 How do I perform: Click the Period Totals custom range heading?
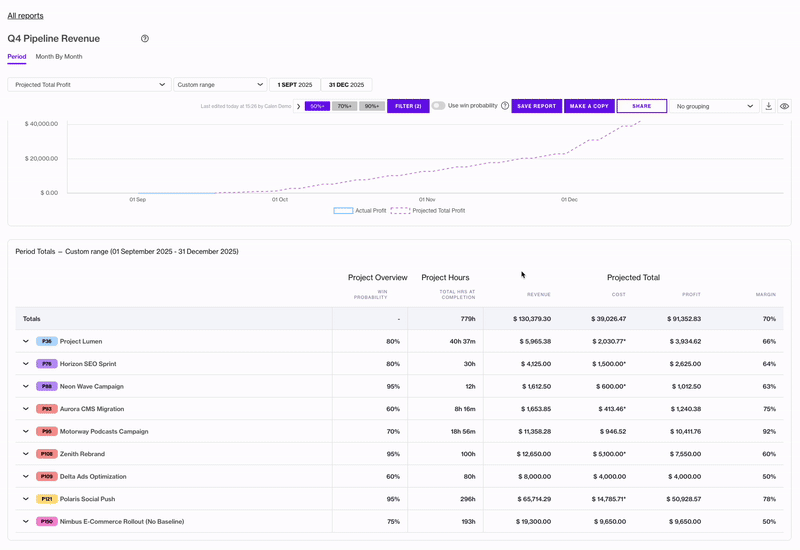(127, 252)
